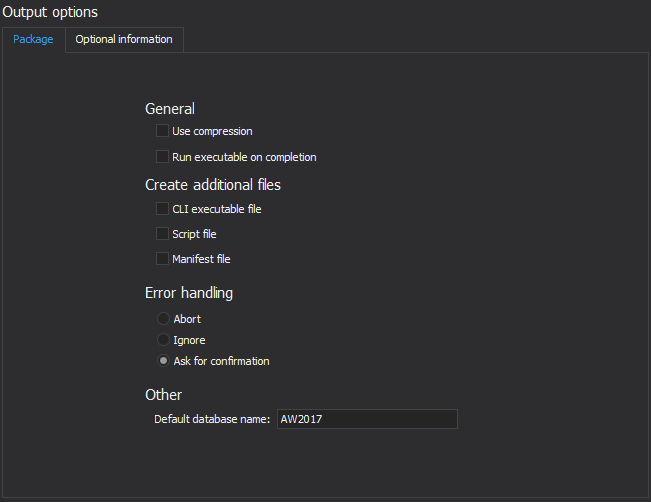651x502 pixels.
Task: Click the Output options title text
Action: point(51,12)
